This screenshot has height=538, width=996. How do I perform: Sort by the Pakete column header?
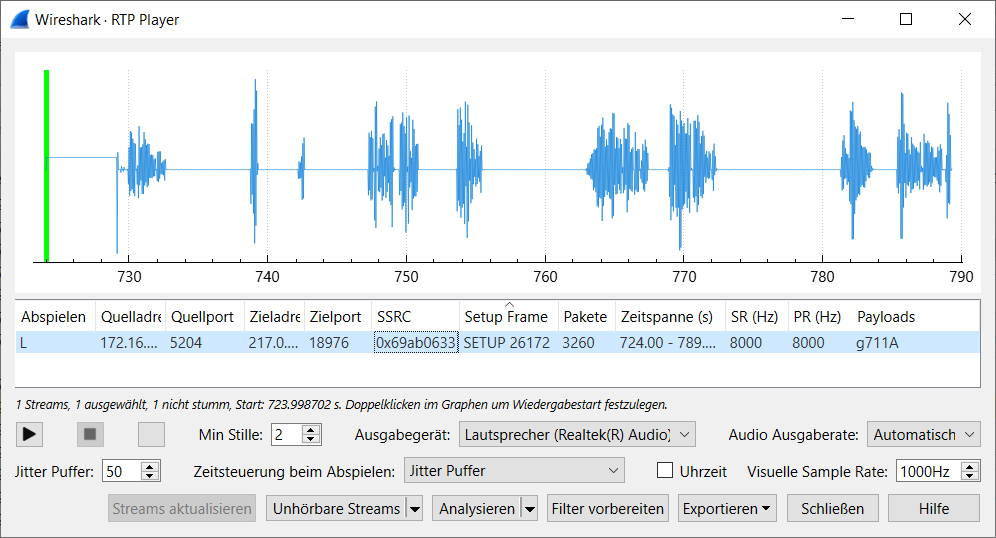pos(586,316)
